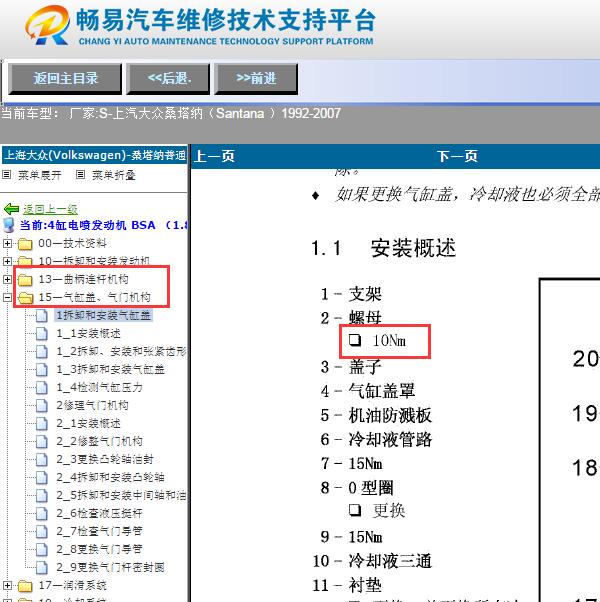Screen dimensions: 600x602
Task: Click document icon of 2_6检查液压挺杆
Action: coord(41,514)
